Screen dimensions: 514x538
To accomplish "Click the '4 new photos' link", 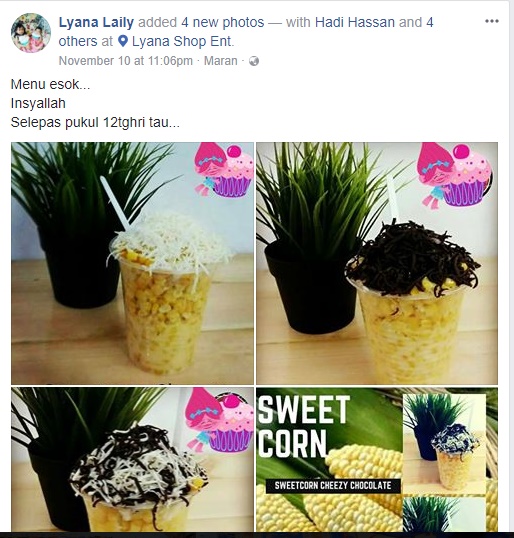I will pos(223,22).
